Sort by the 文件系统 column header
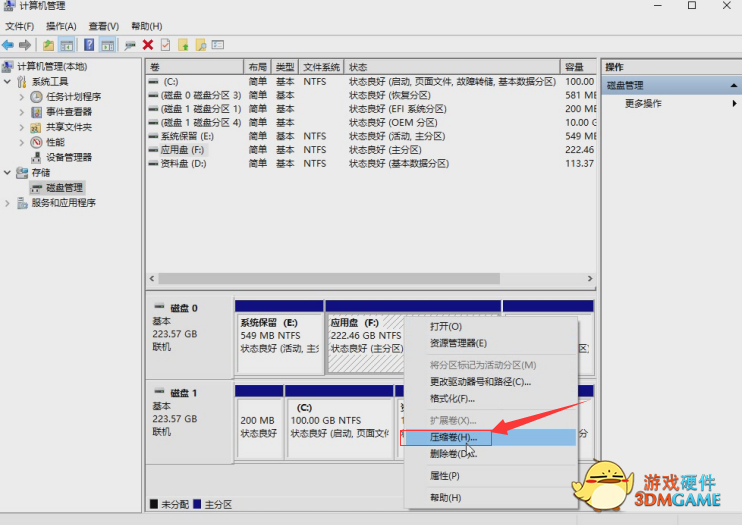The image size is (742, 525). click(321, 67)
